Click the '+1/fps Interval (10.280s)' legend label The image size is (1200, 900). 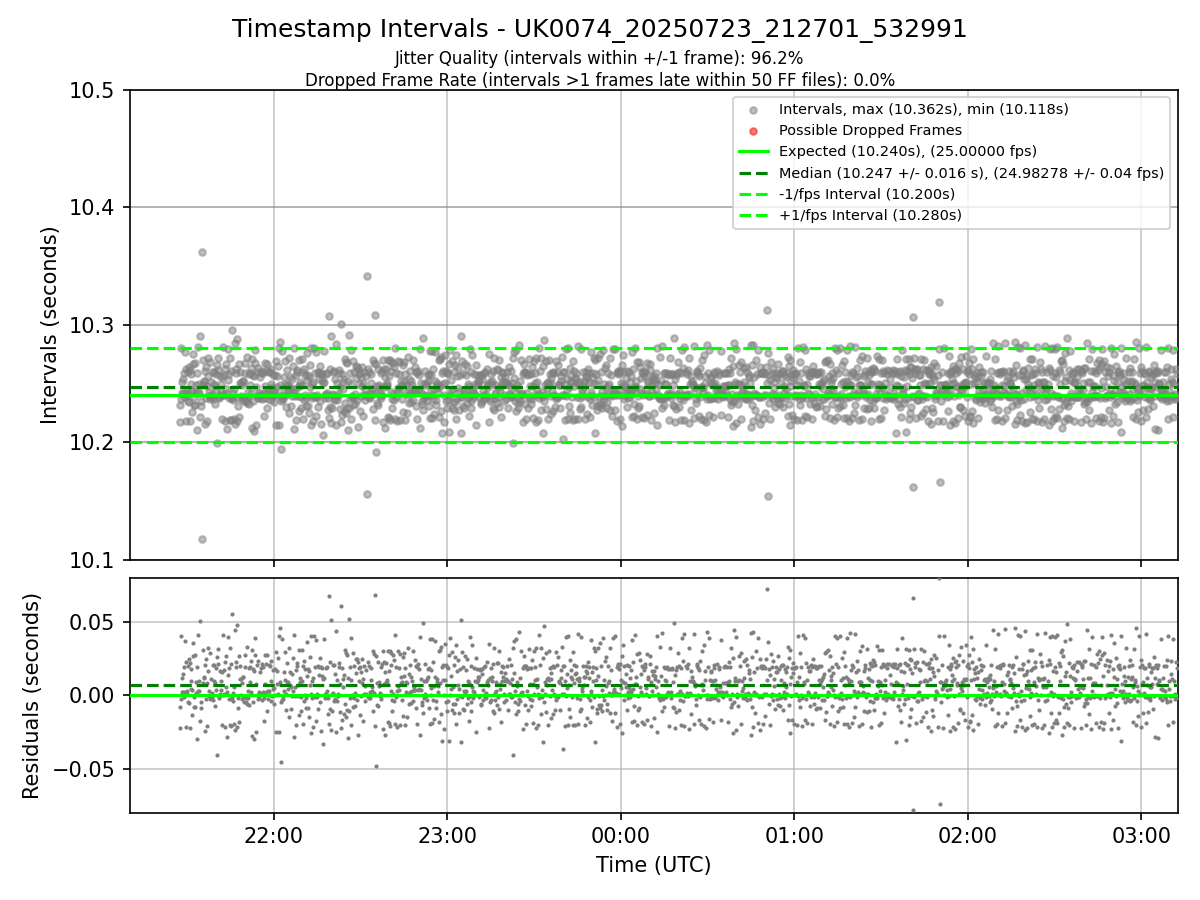tap(870, 215)
